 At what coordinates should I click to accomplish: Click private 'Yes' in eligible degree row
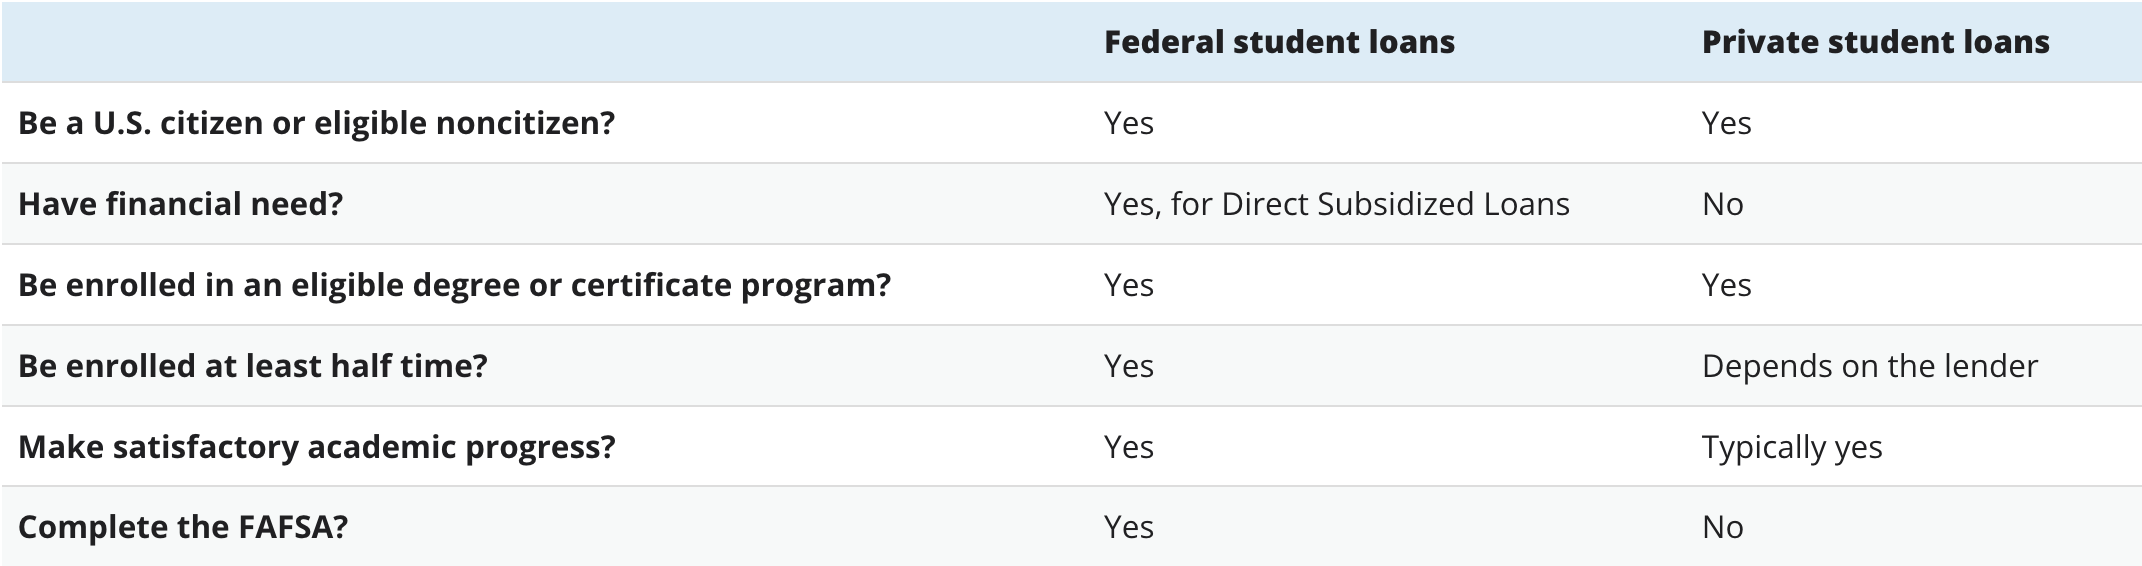click(1726, 285)
